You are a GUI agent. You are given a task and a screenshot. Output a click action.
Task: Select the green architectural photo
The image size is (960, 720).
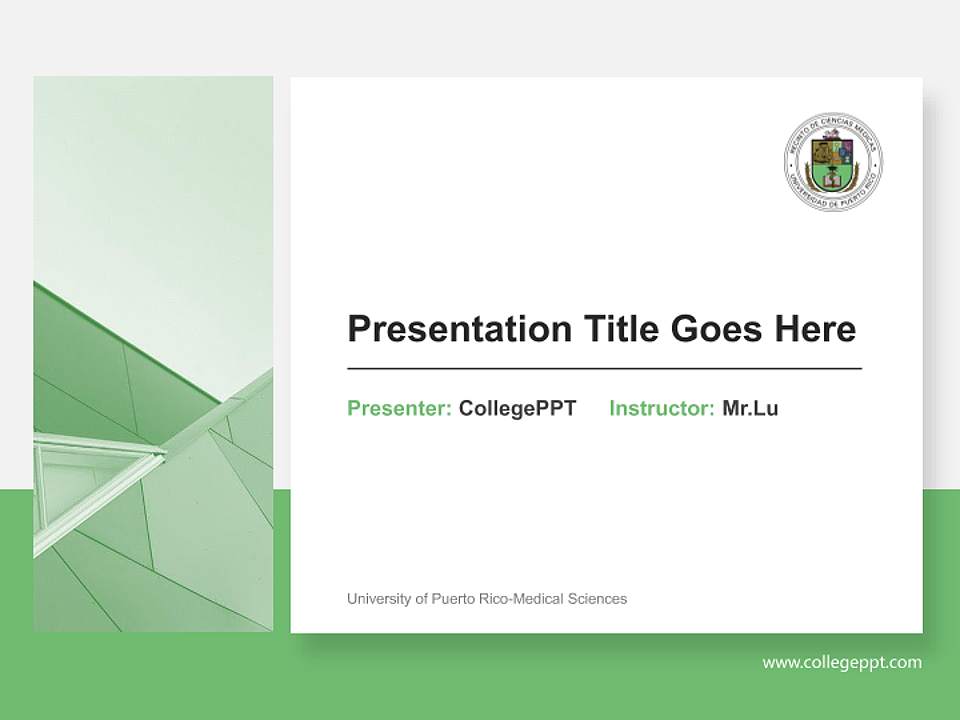click(153, 354)
